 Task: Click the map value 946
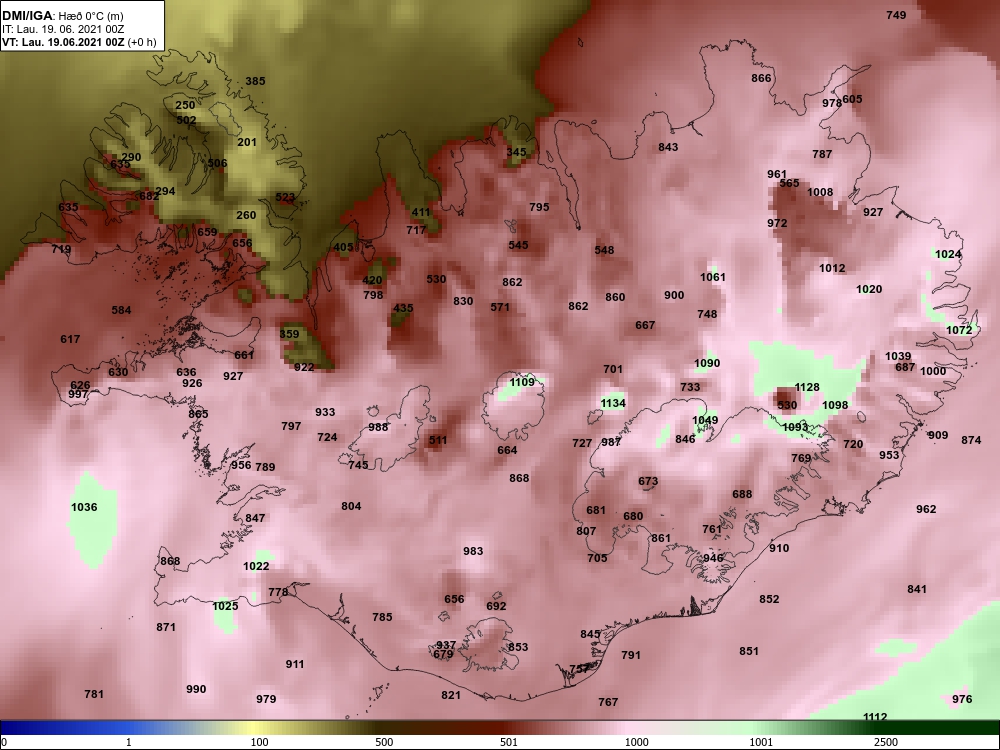click(x=713, y=558)
